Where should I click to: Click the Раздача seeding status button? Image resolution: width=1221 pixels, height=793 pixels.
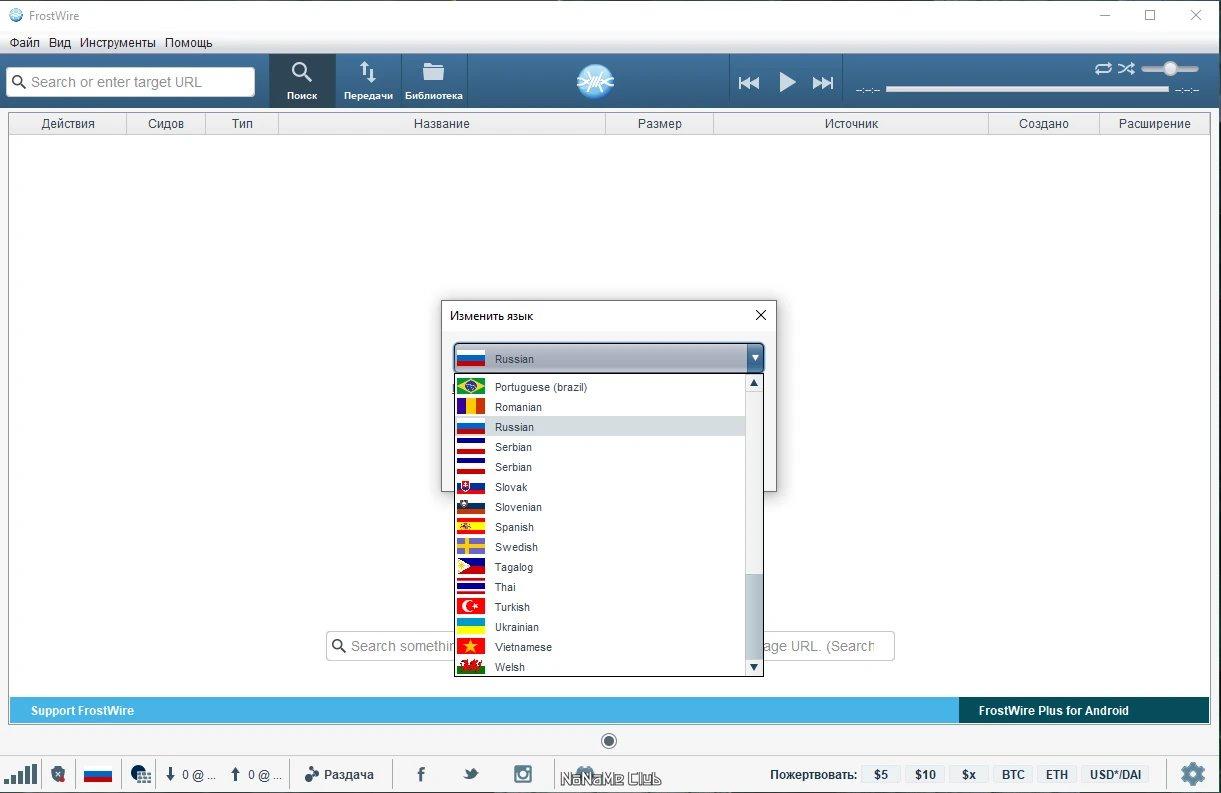point(339,774)
